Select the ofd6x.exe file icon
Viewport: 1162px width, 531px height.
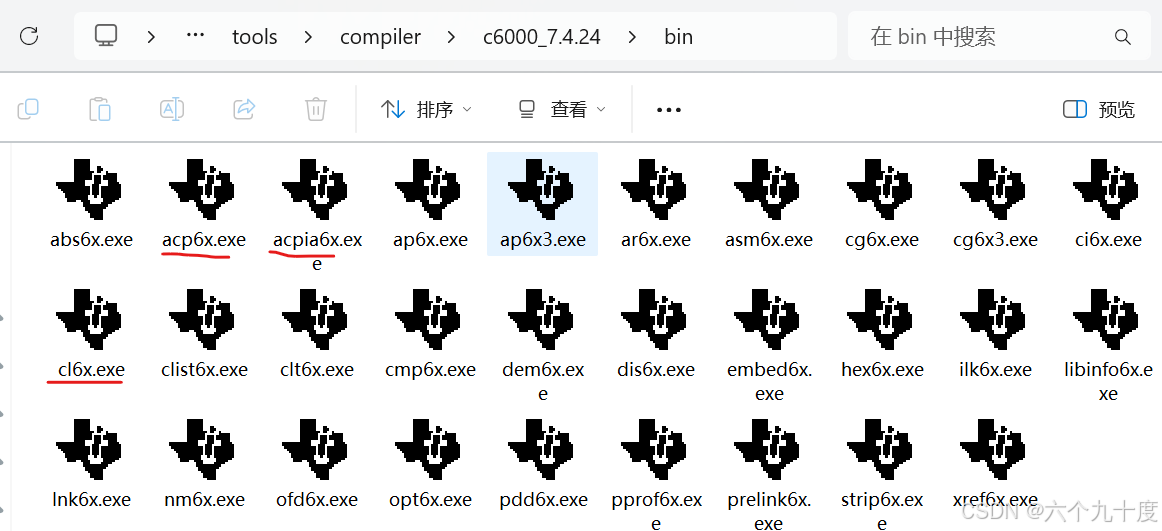[316, 450]
